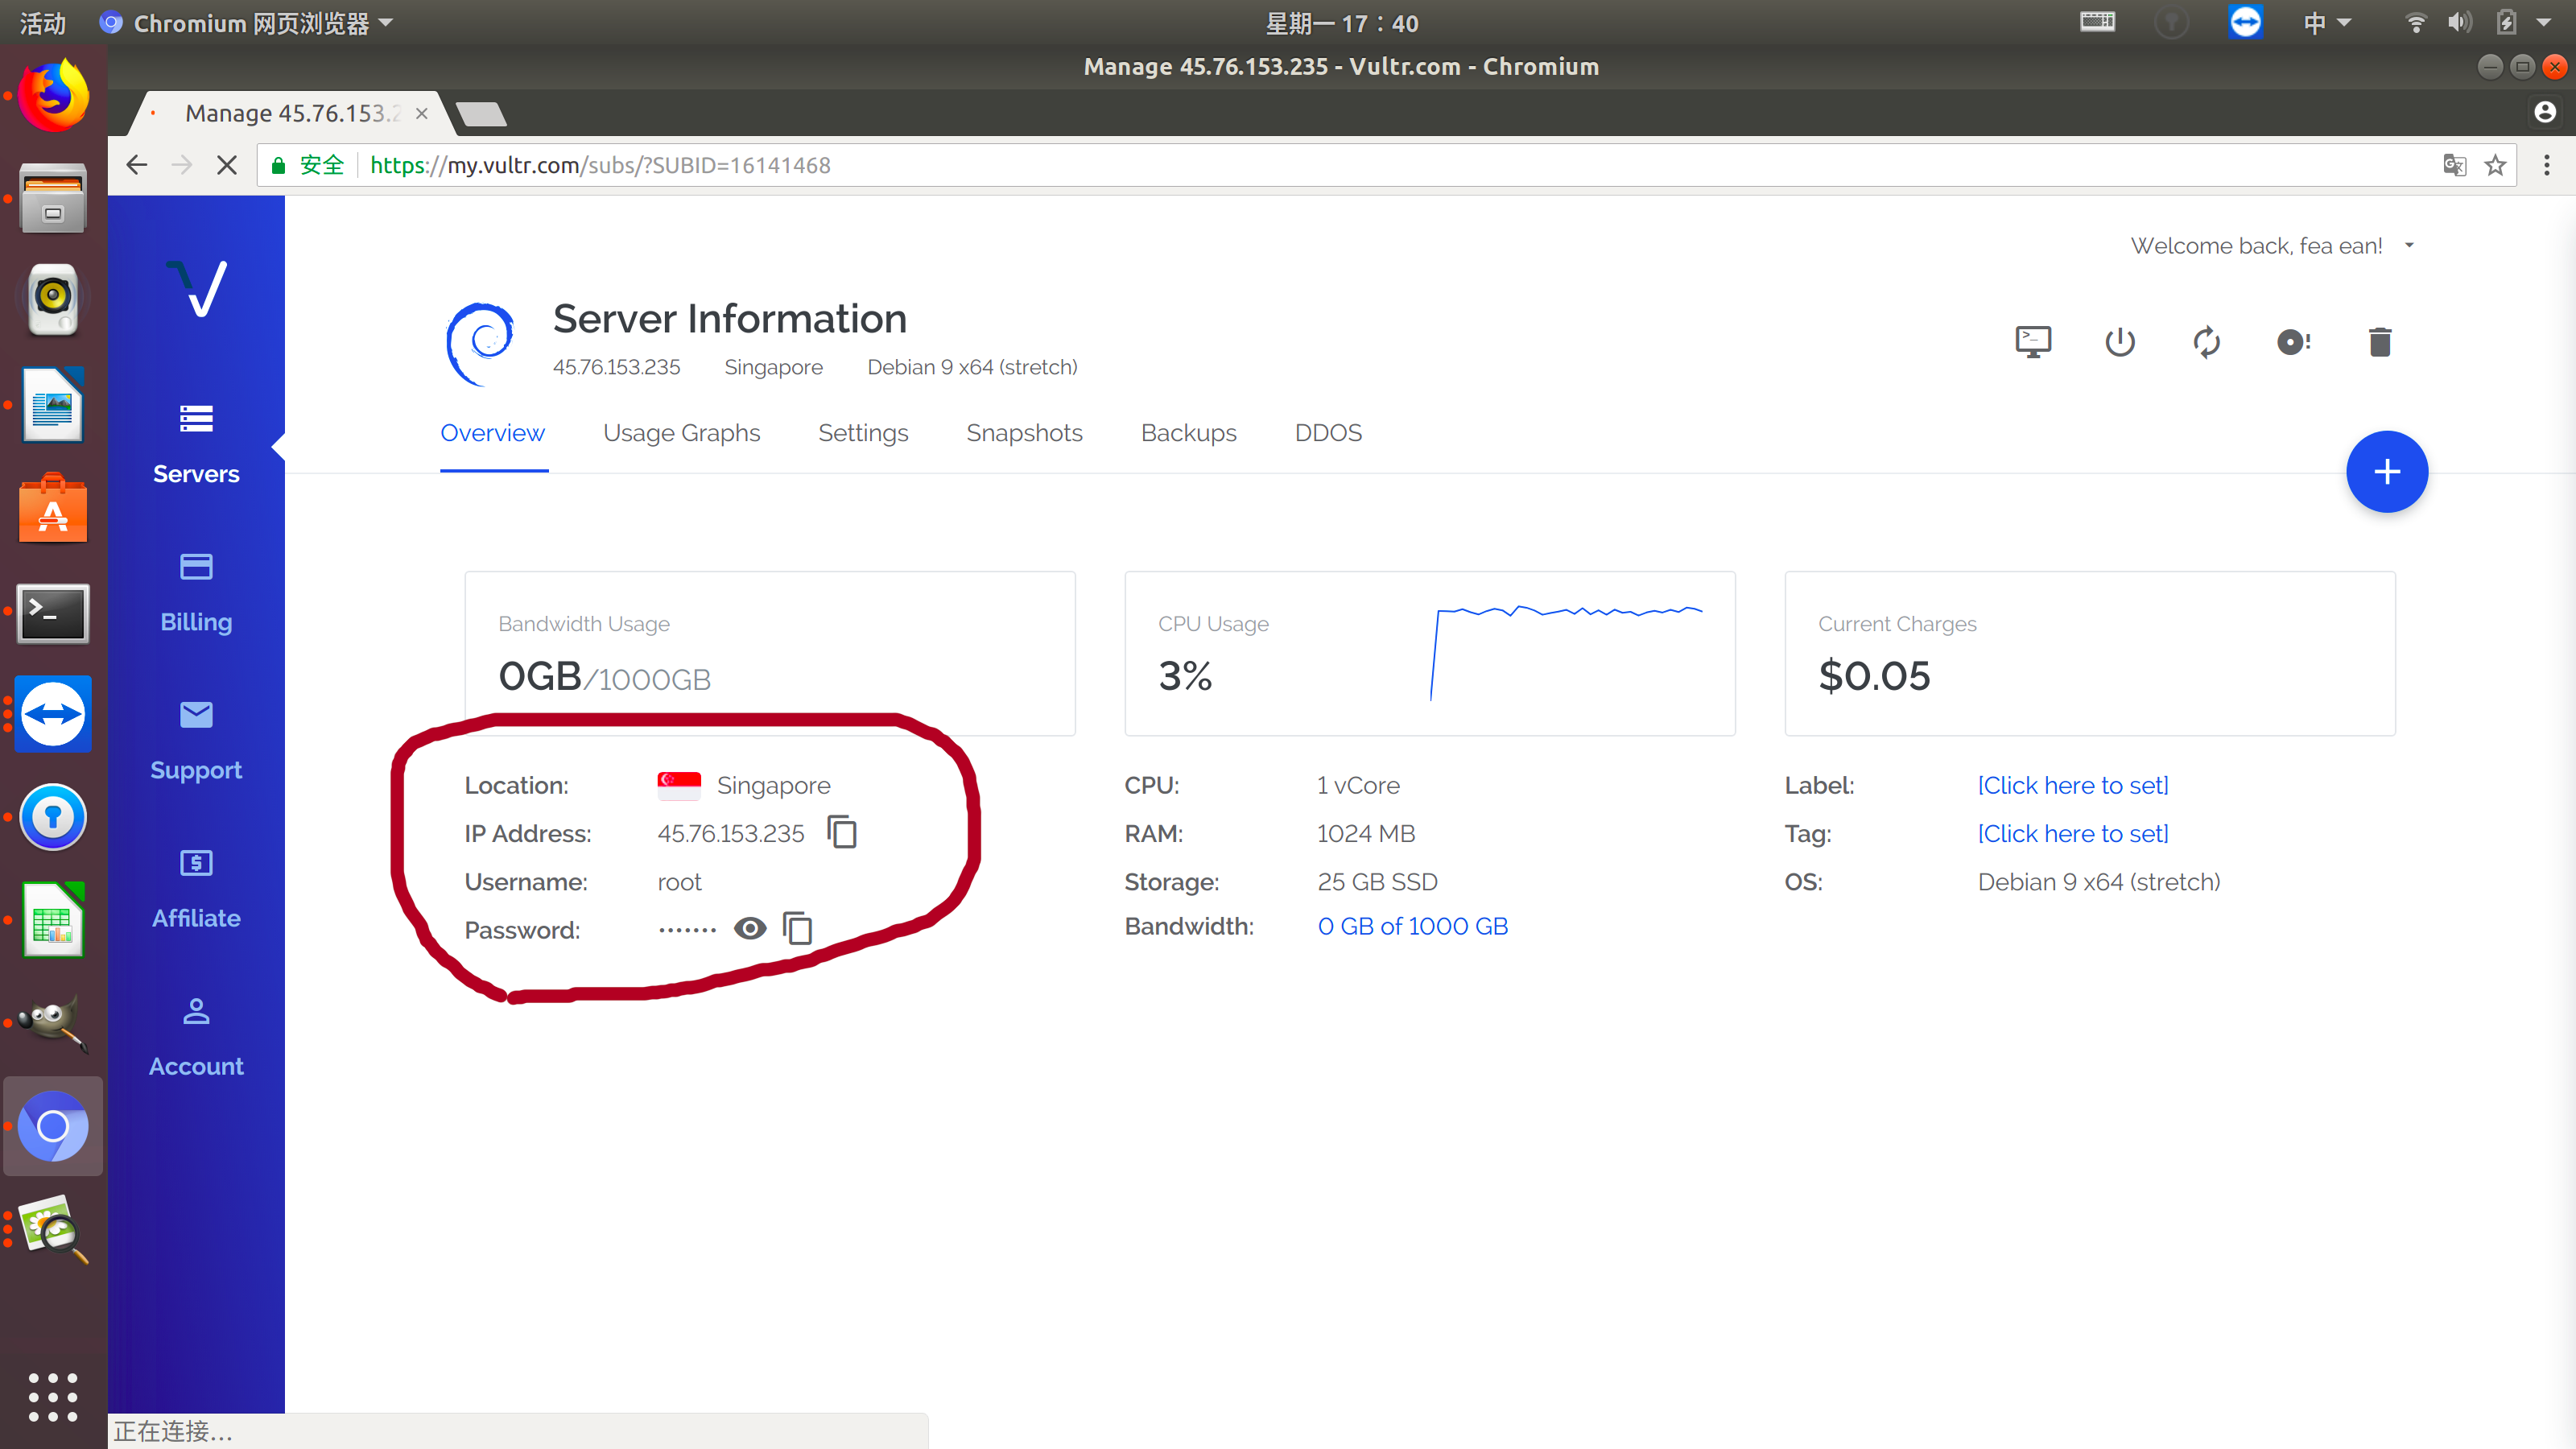Open the image viewer from dock
Screen dimensions: 2576x1449
53,1229
